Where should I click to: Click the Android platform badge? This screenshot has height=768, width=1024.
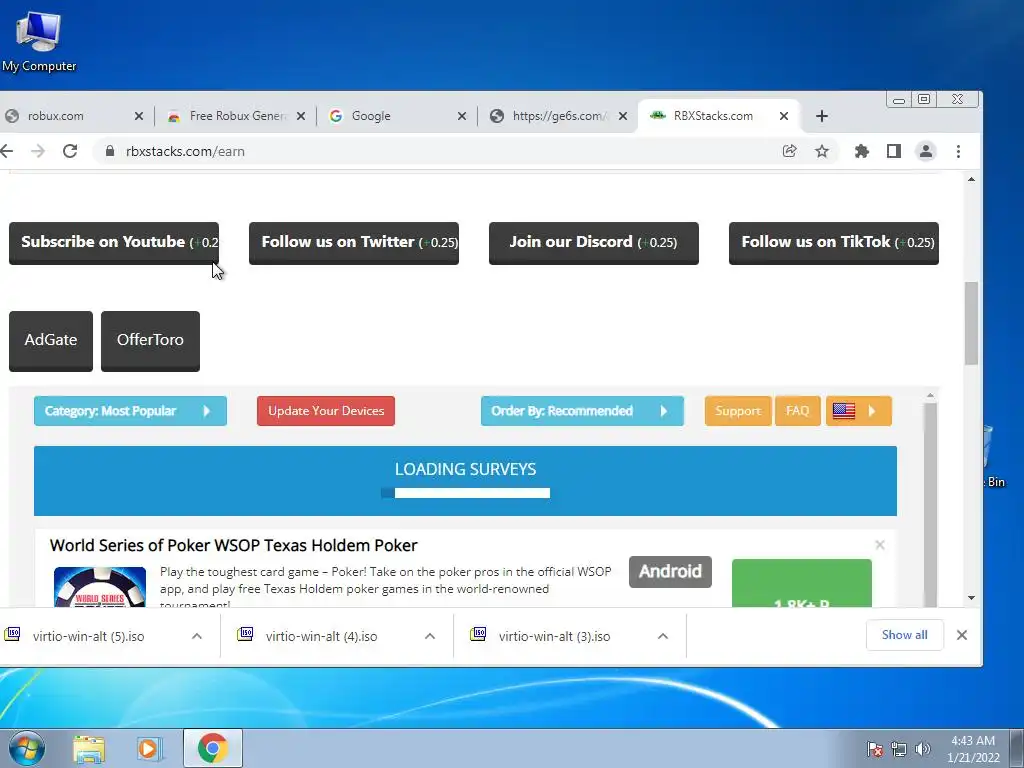coord(670,571)
